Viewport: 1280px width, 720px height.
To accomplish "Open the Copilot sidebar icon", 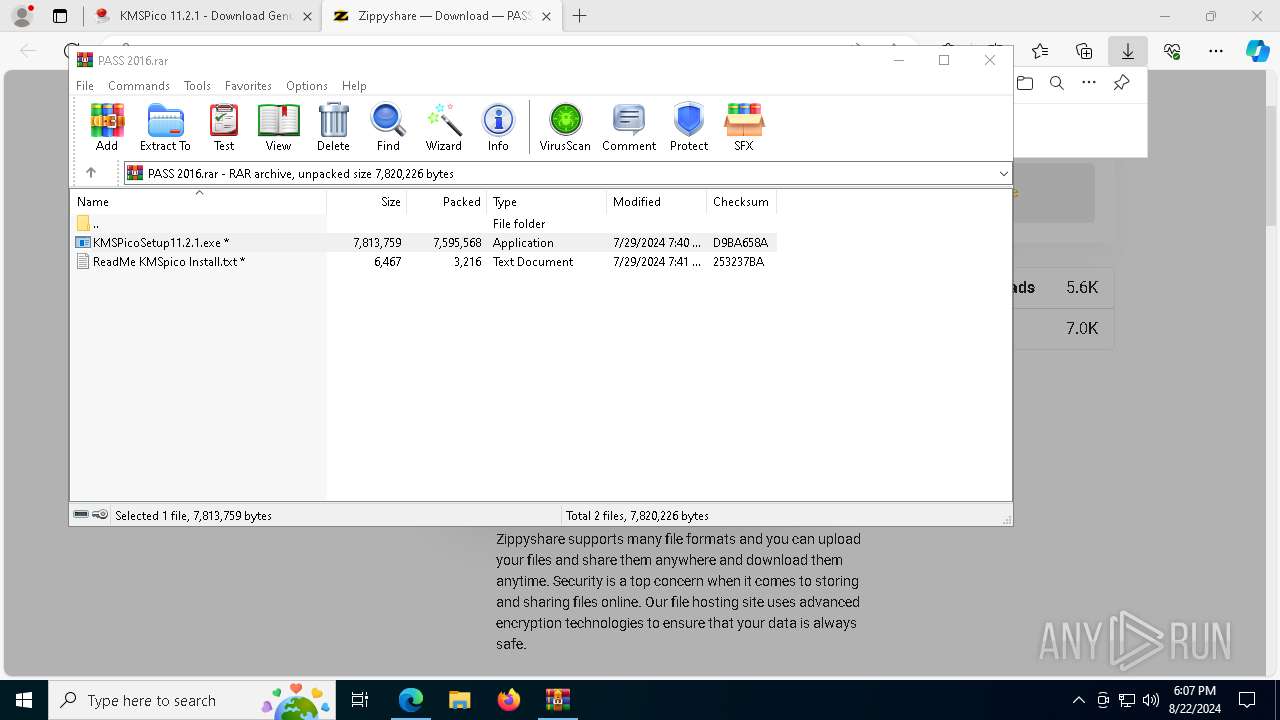I will (x=1257, y=51).
